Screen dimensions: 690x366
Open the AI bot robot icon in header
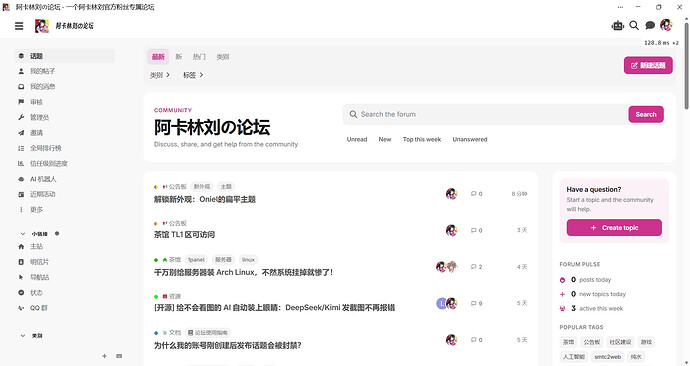point(618,26)
